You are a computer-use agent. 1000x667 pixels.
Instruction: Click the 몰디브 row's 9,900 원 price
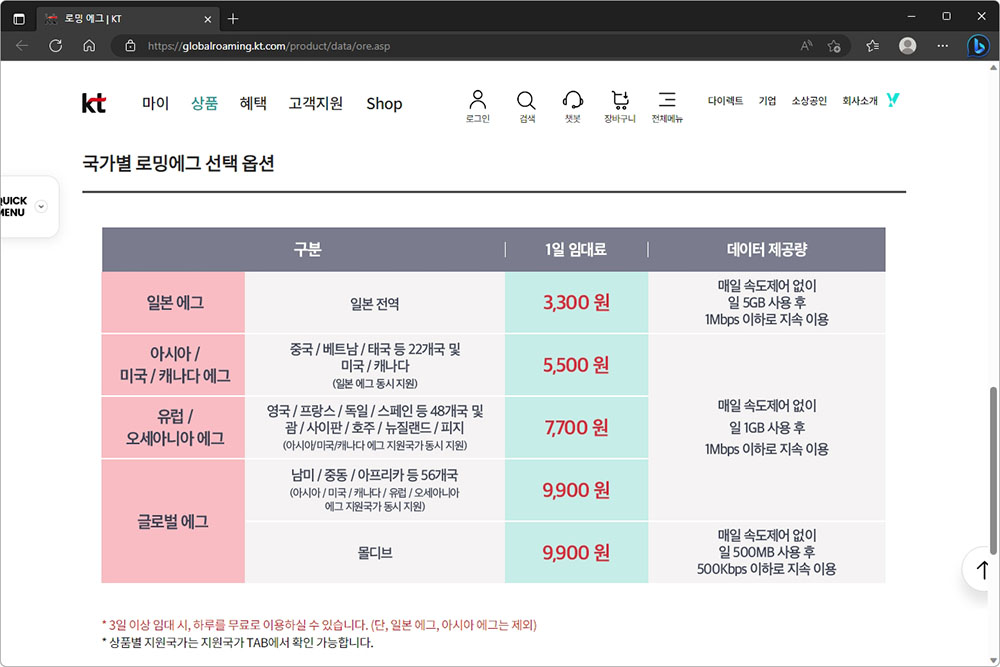point(577,552)
